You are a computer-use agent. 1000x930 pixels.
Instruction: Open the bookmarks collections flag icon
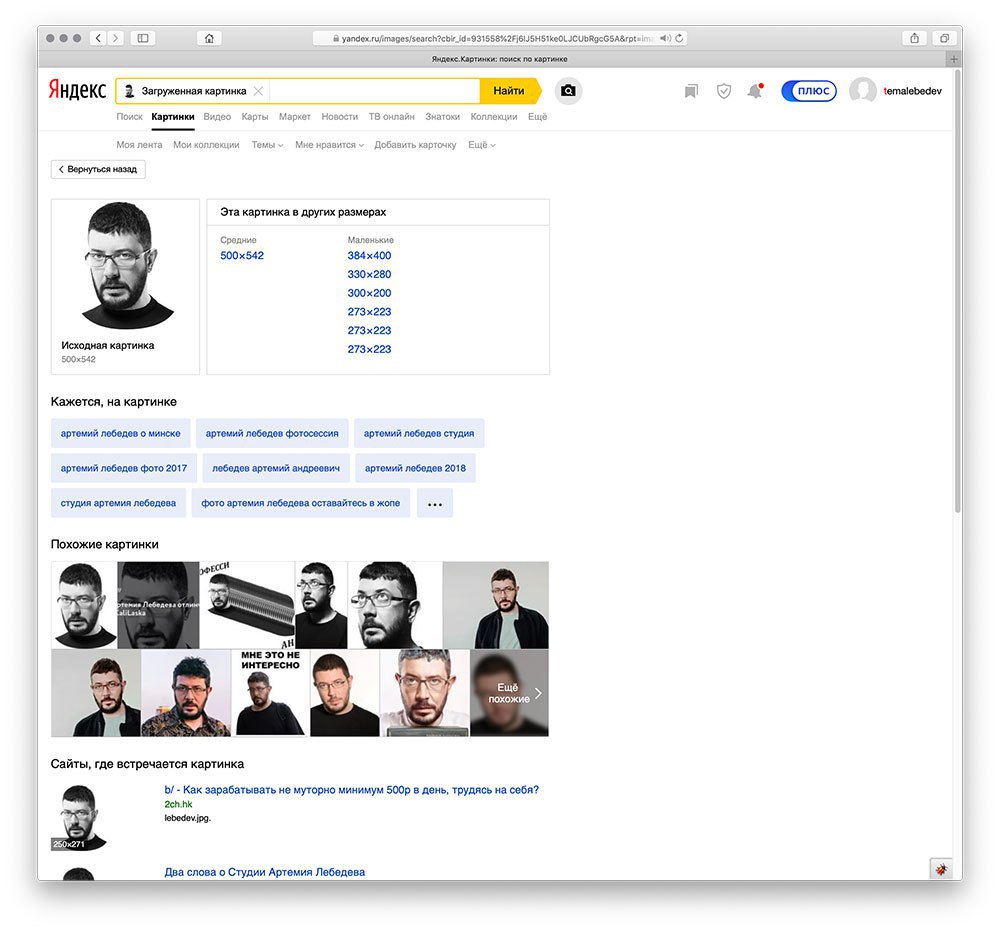point(691,91)
